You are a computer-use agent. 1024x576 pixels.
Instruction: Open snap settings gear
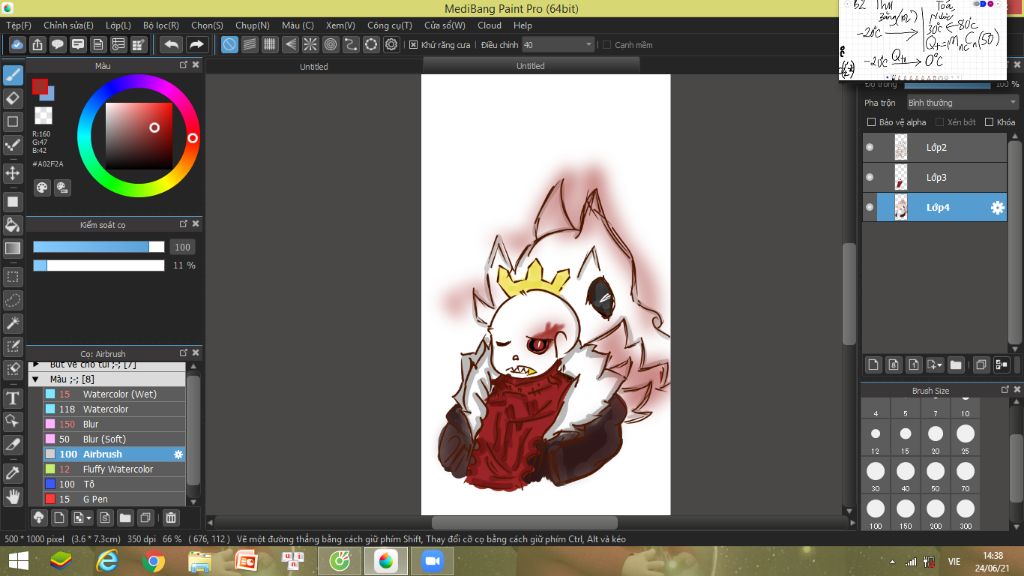click(391, 44)
